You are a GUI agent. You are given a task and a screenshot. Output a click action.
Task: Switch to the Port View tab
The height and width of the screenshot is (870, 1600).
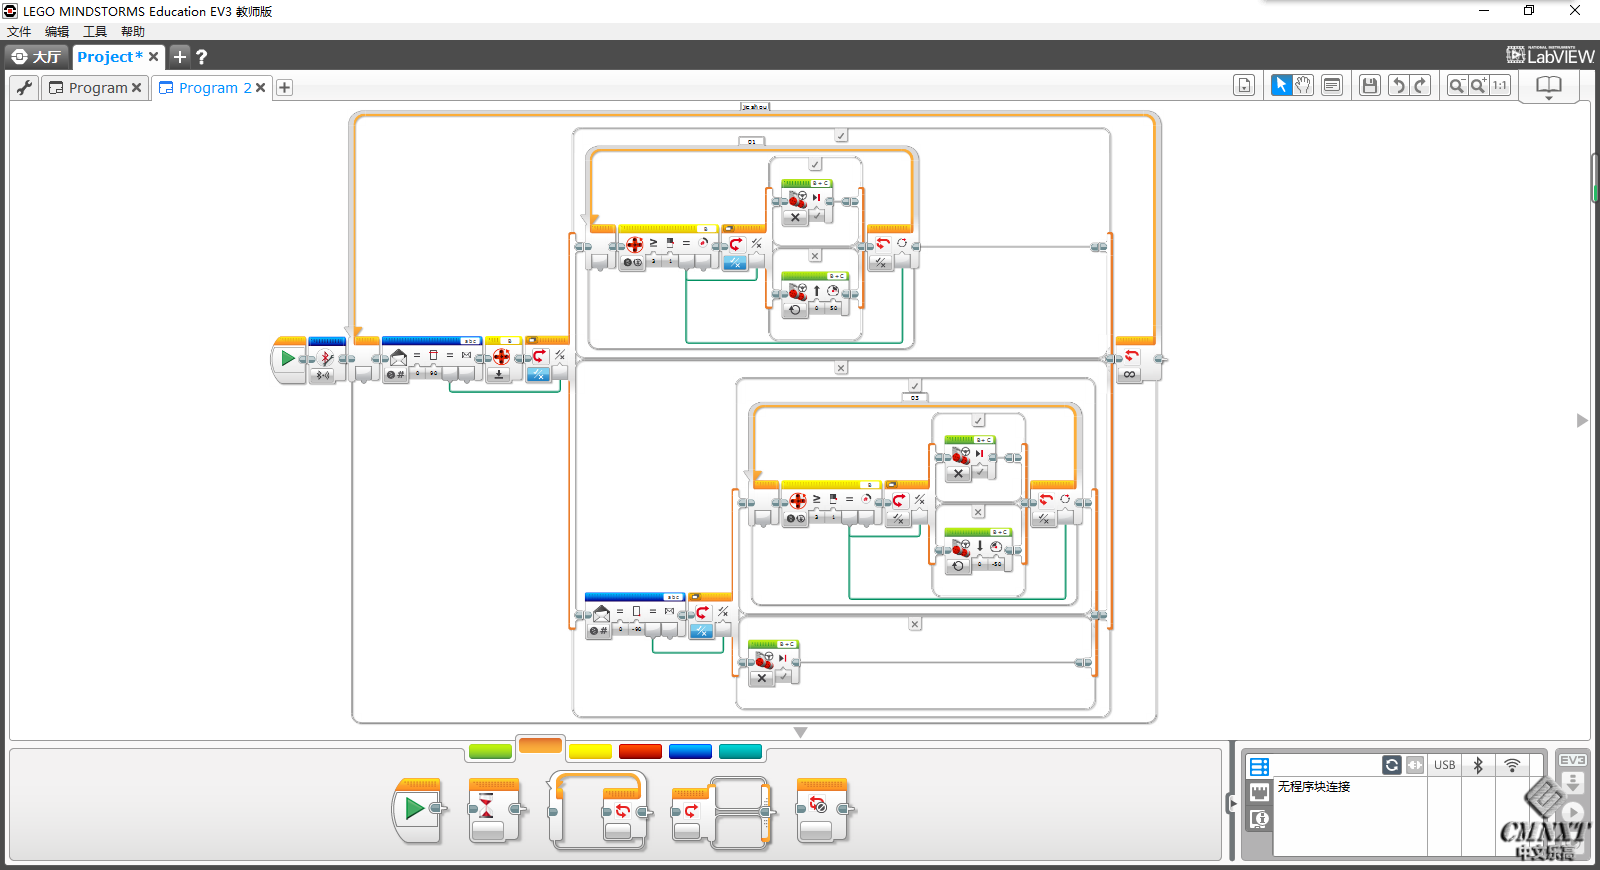1259,792
